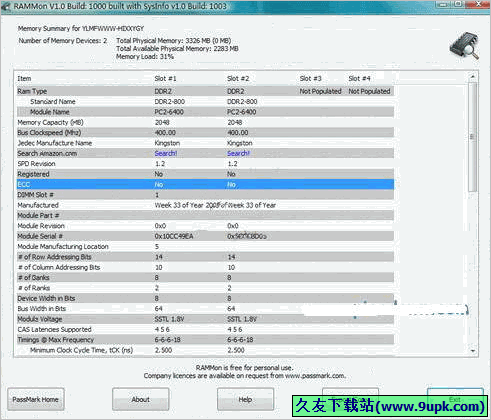The height and width of the screenshot is (420, 491).
Task: Select the DIMM Slot # row
Action: [205, 195]
